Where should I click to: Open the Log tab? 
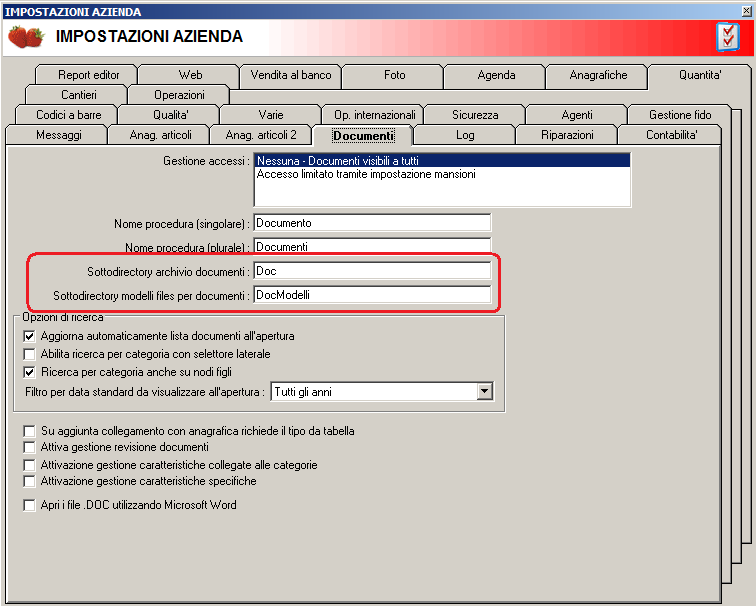click(x=465, y=135)
